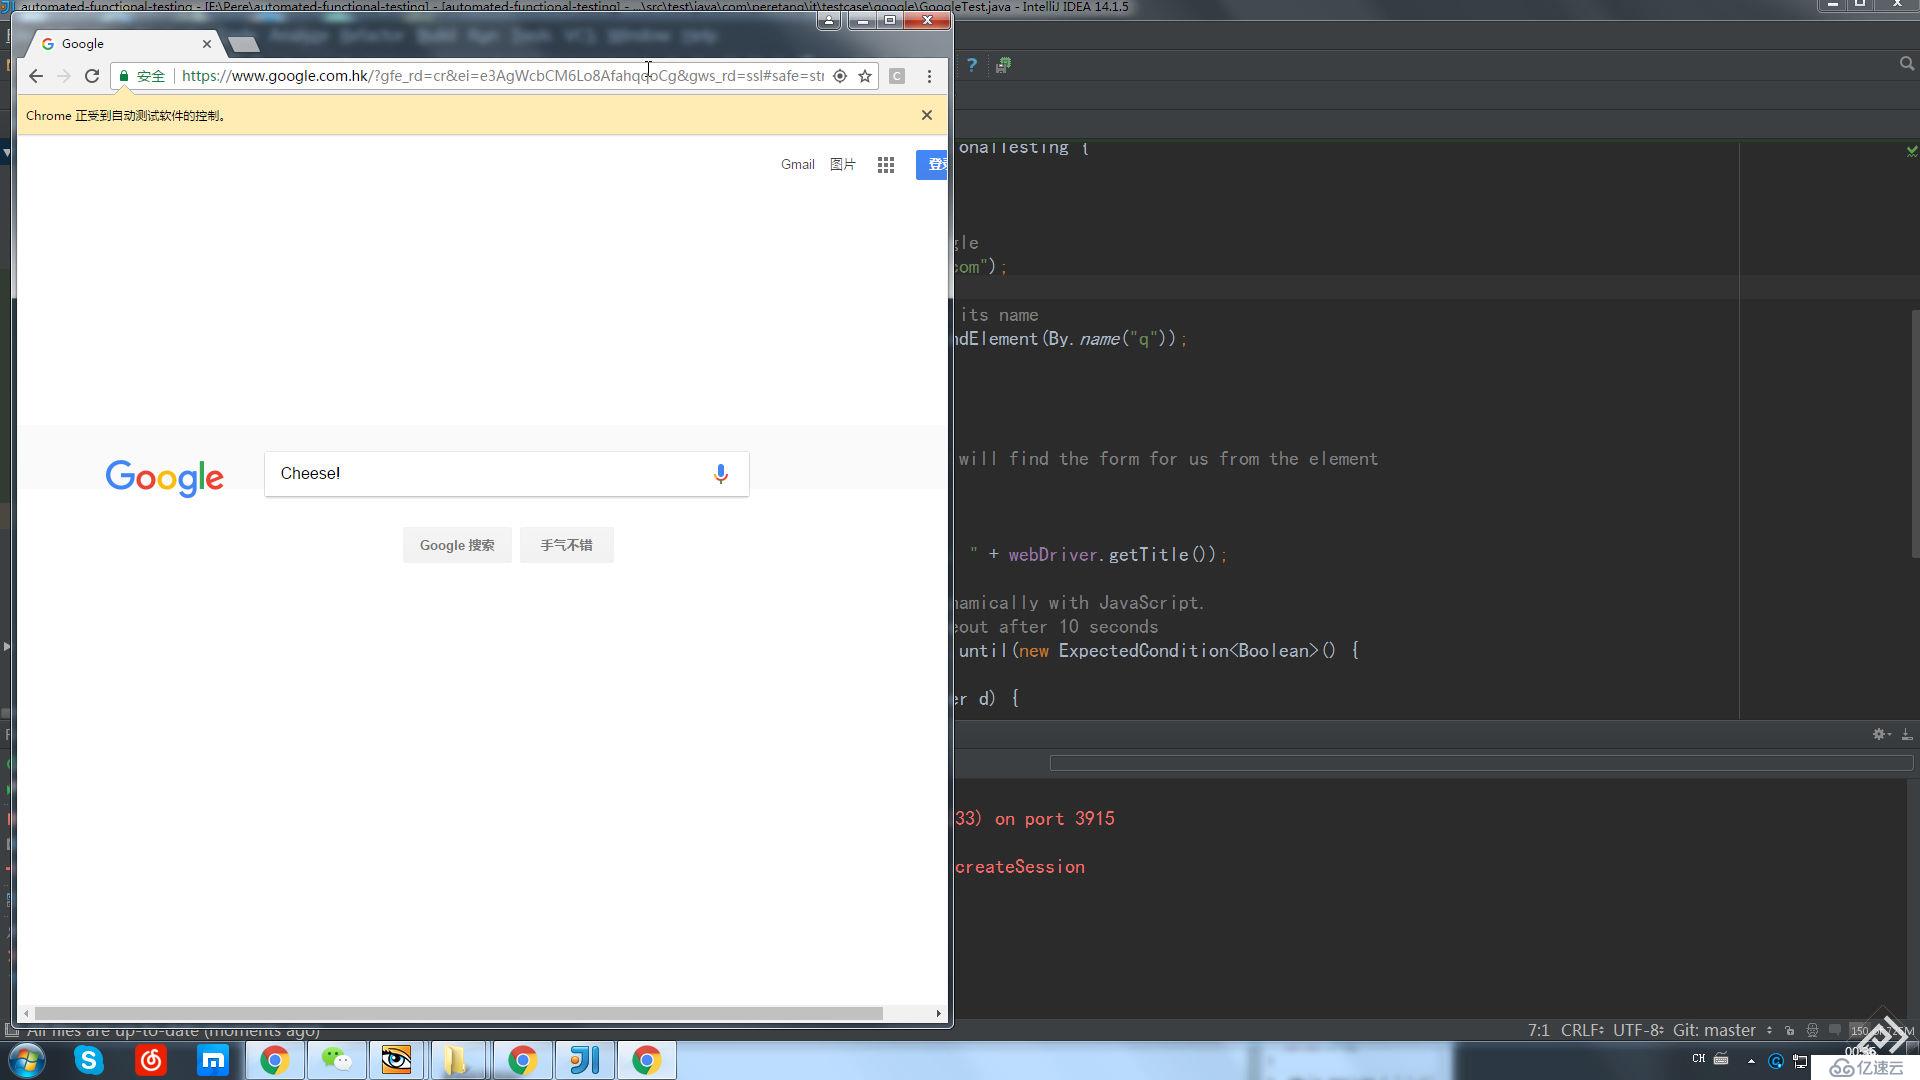The height and width of the screenshot is (1080, 1920).
Task: Click the Hector inspector icon
Action: pos(1812,1030)
